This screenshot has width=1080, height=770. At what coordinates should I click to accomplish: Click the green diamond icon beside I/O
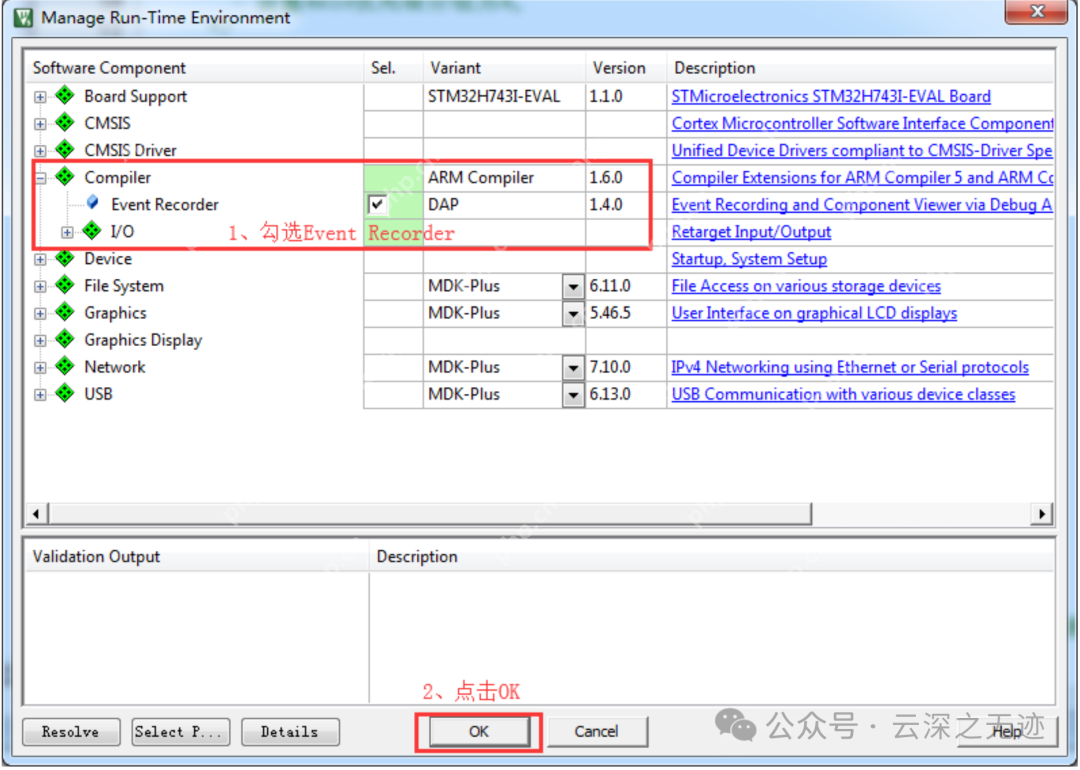[x=92, y=231]
